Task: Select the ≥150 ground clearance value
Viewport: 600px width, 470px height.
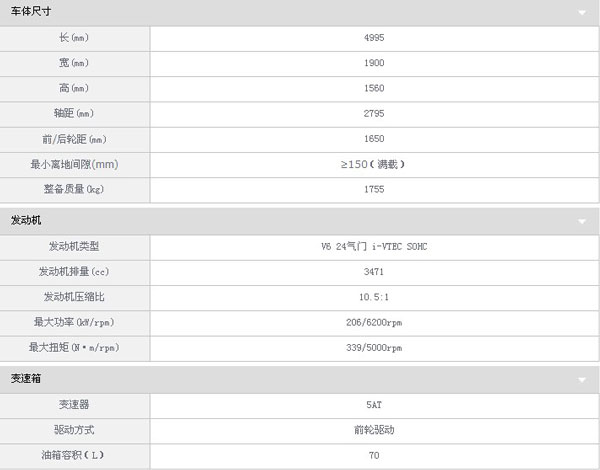Action: tap(373, 165)
